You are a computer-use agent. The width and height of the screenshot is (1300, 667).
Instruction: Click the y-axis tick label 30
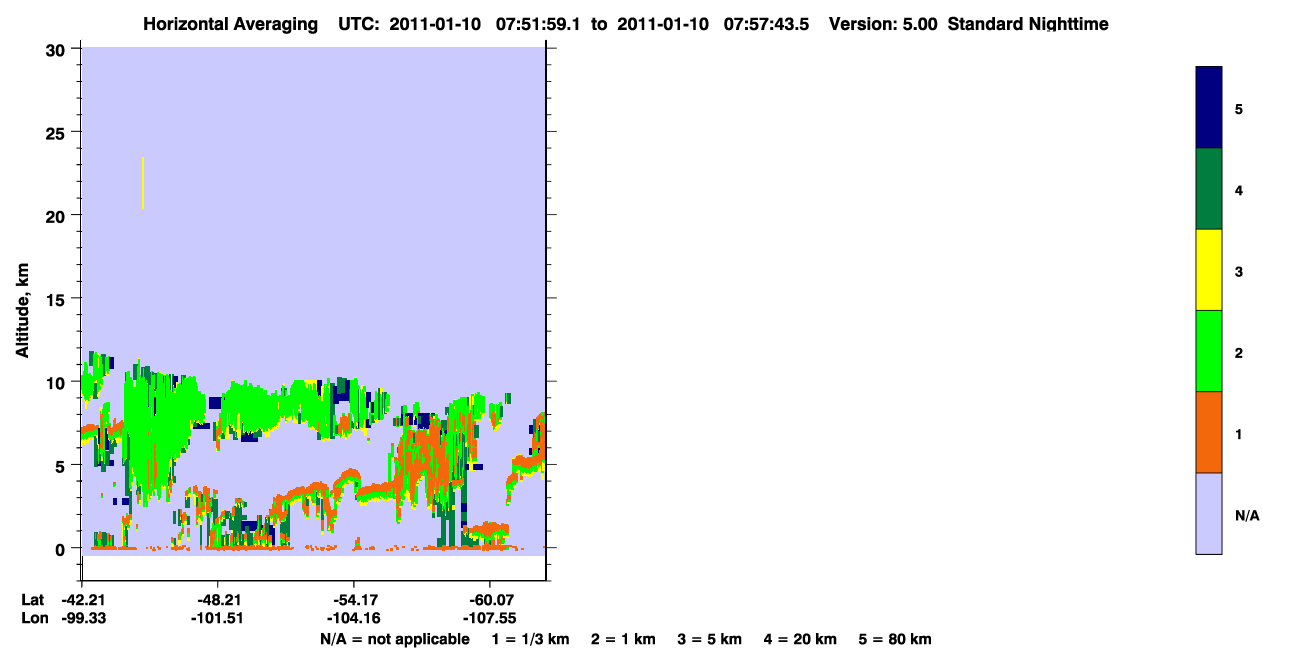(56, 49)
